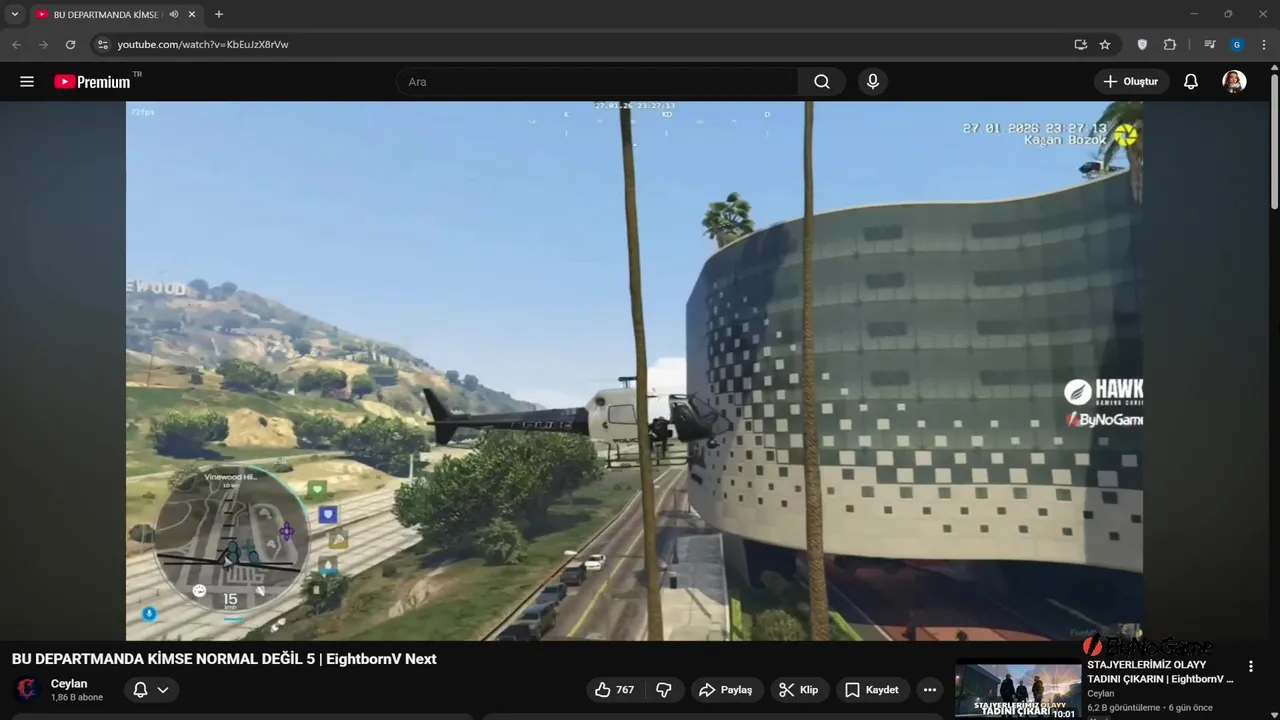The width and height of the screenshot is (1280, 720).
Task: Click the video title BU DEPARTMANDA KİMSE NORMAL DEĞİL 5
Action: pyautogui.click(x=224, y=659)
